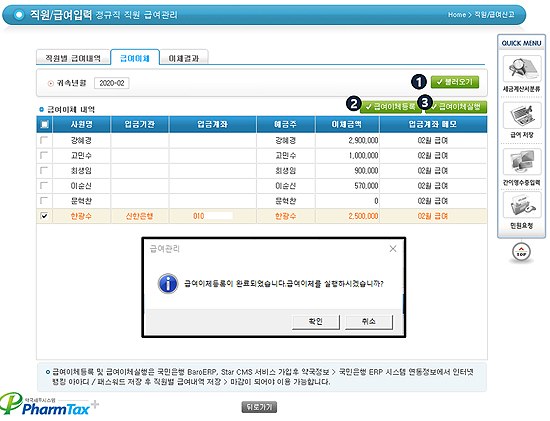Click the 입금계좌 메모 column header
Image resolution: width=550 pixels, height=421 pixels.
click(x=433, y=124)
